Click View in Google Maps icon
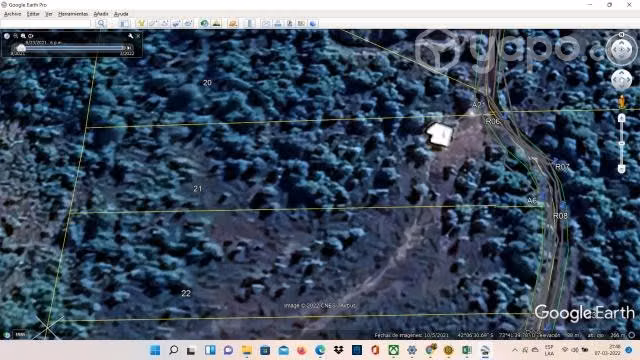Screen dimensions: 640x360 point(301,23)
